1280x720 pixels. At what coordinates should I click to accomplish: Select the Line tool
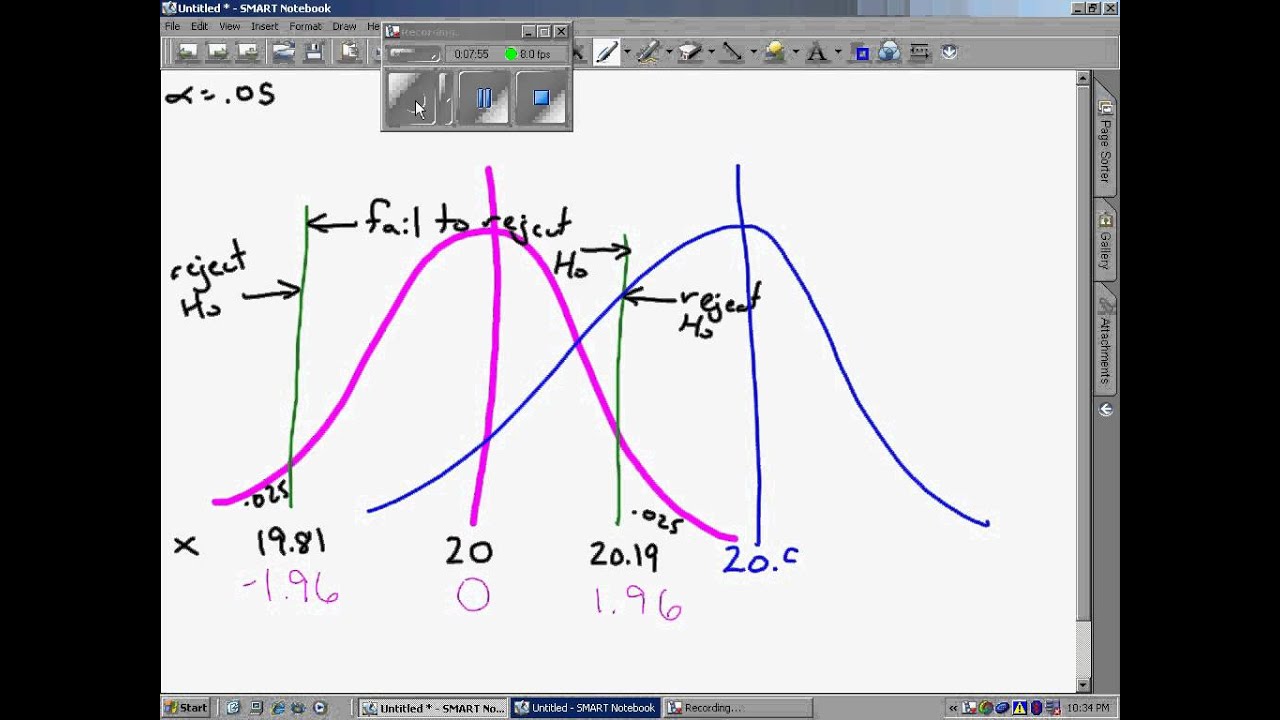pyautogui.click(x=732, y=52)
